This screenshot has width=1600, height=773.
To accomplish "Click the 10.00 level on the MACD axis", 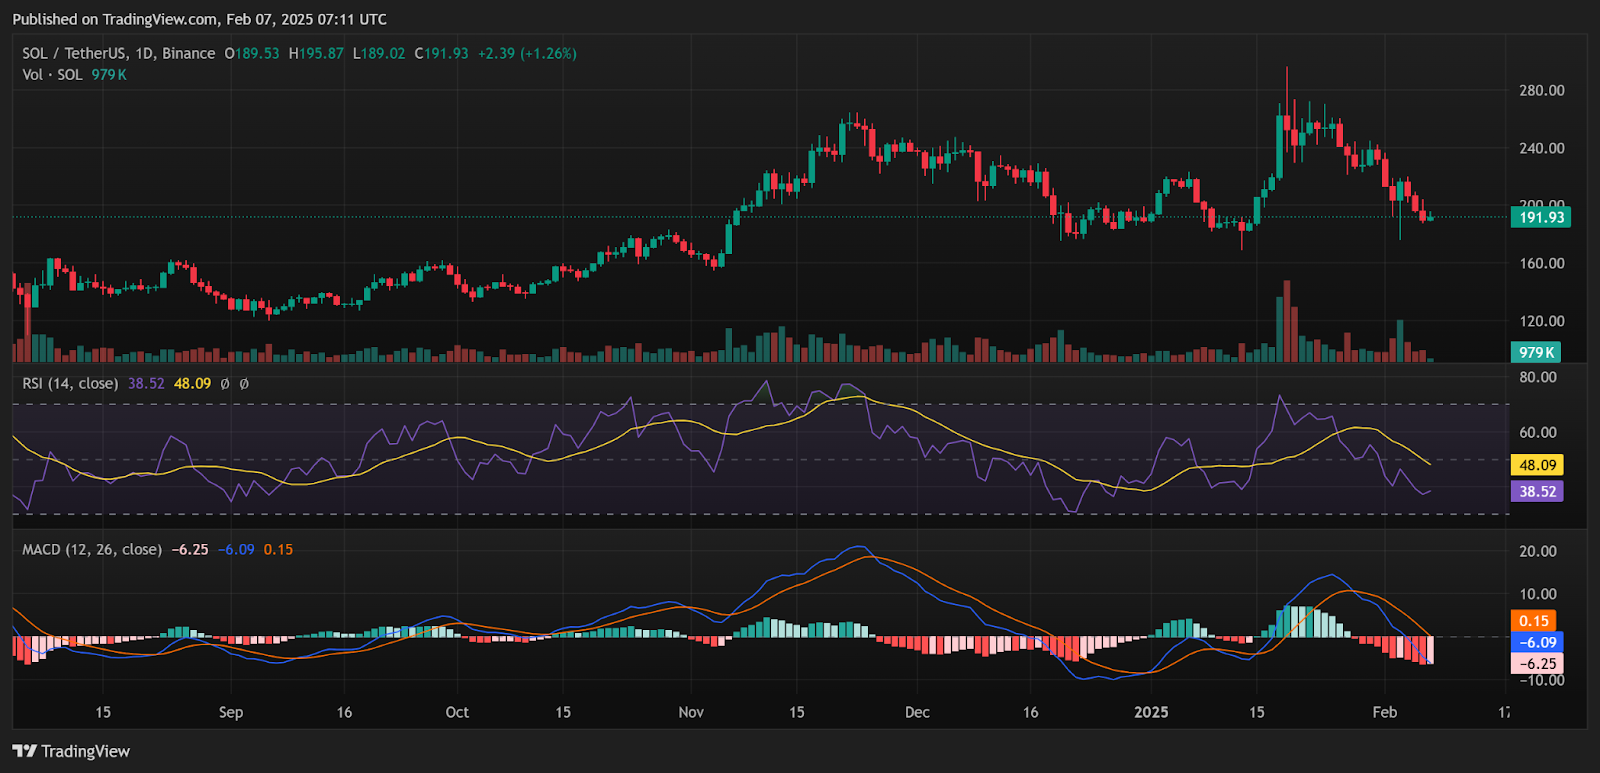I will tap(1538, 594).
